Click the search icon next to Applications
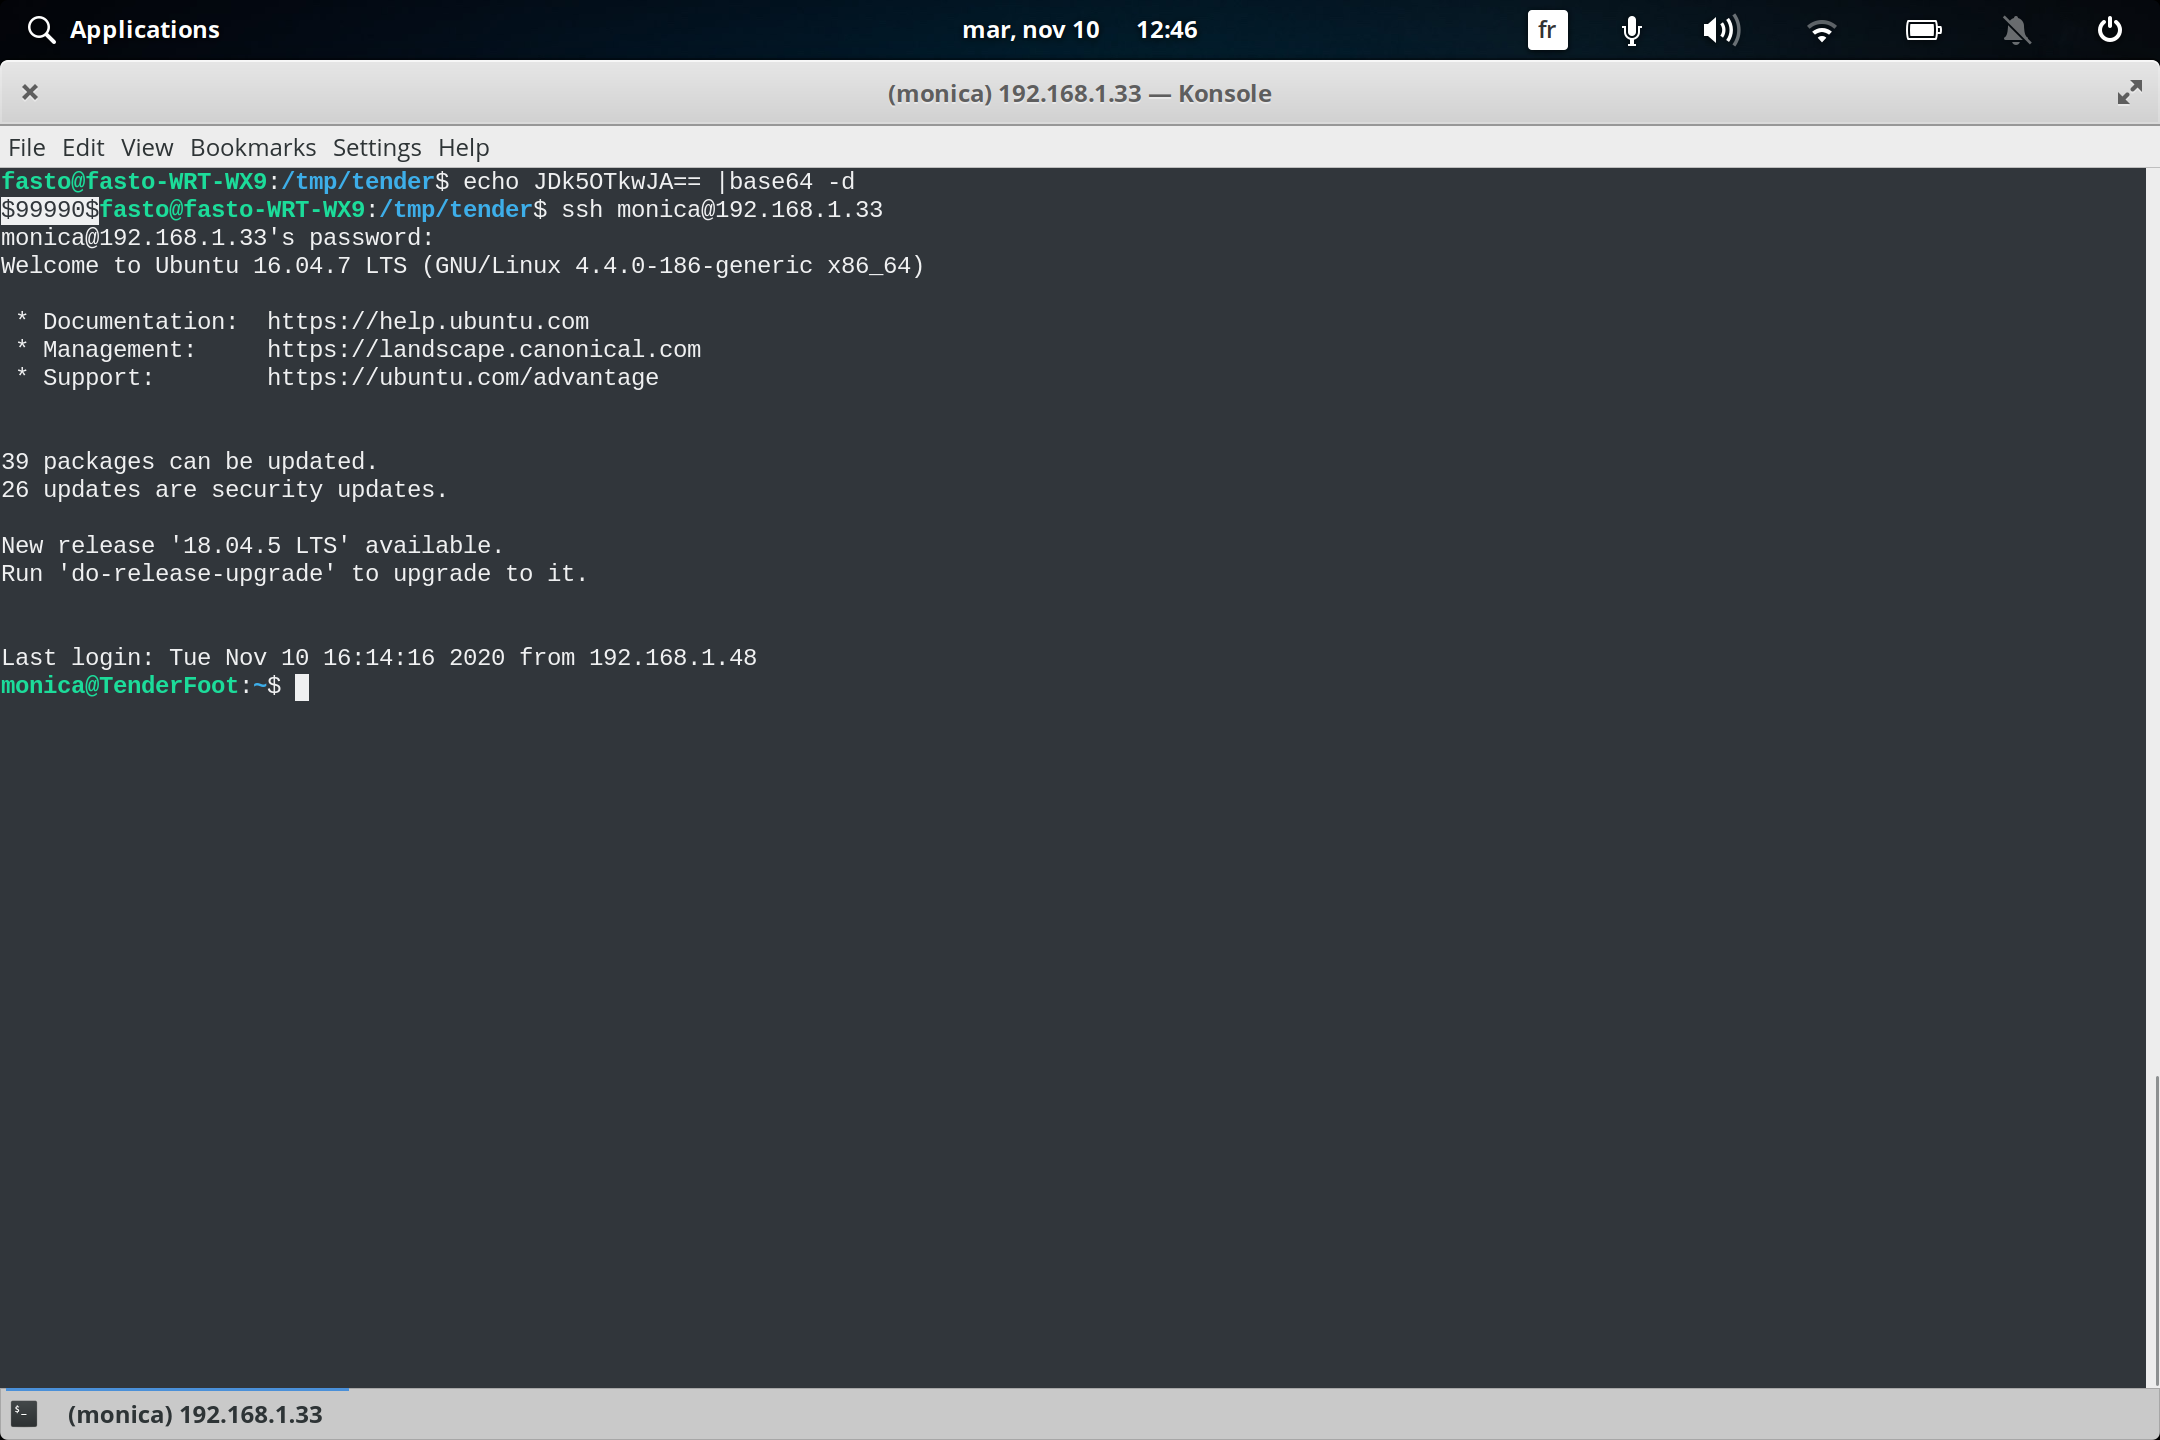 41,29
